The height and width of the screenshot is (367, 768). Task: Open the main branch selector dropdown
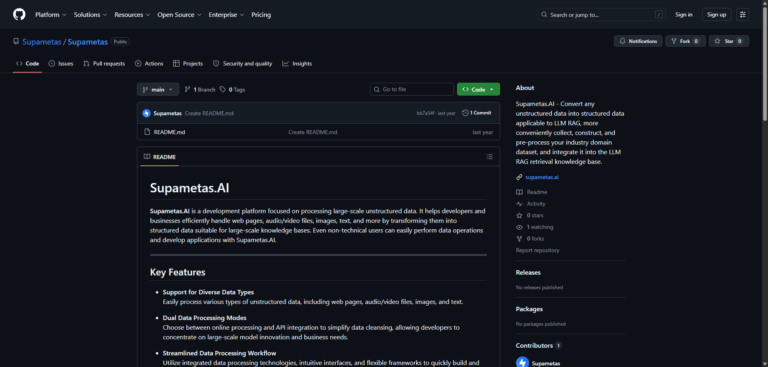[158, 90]
